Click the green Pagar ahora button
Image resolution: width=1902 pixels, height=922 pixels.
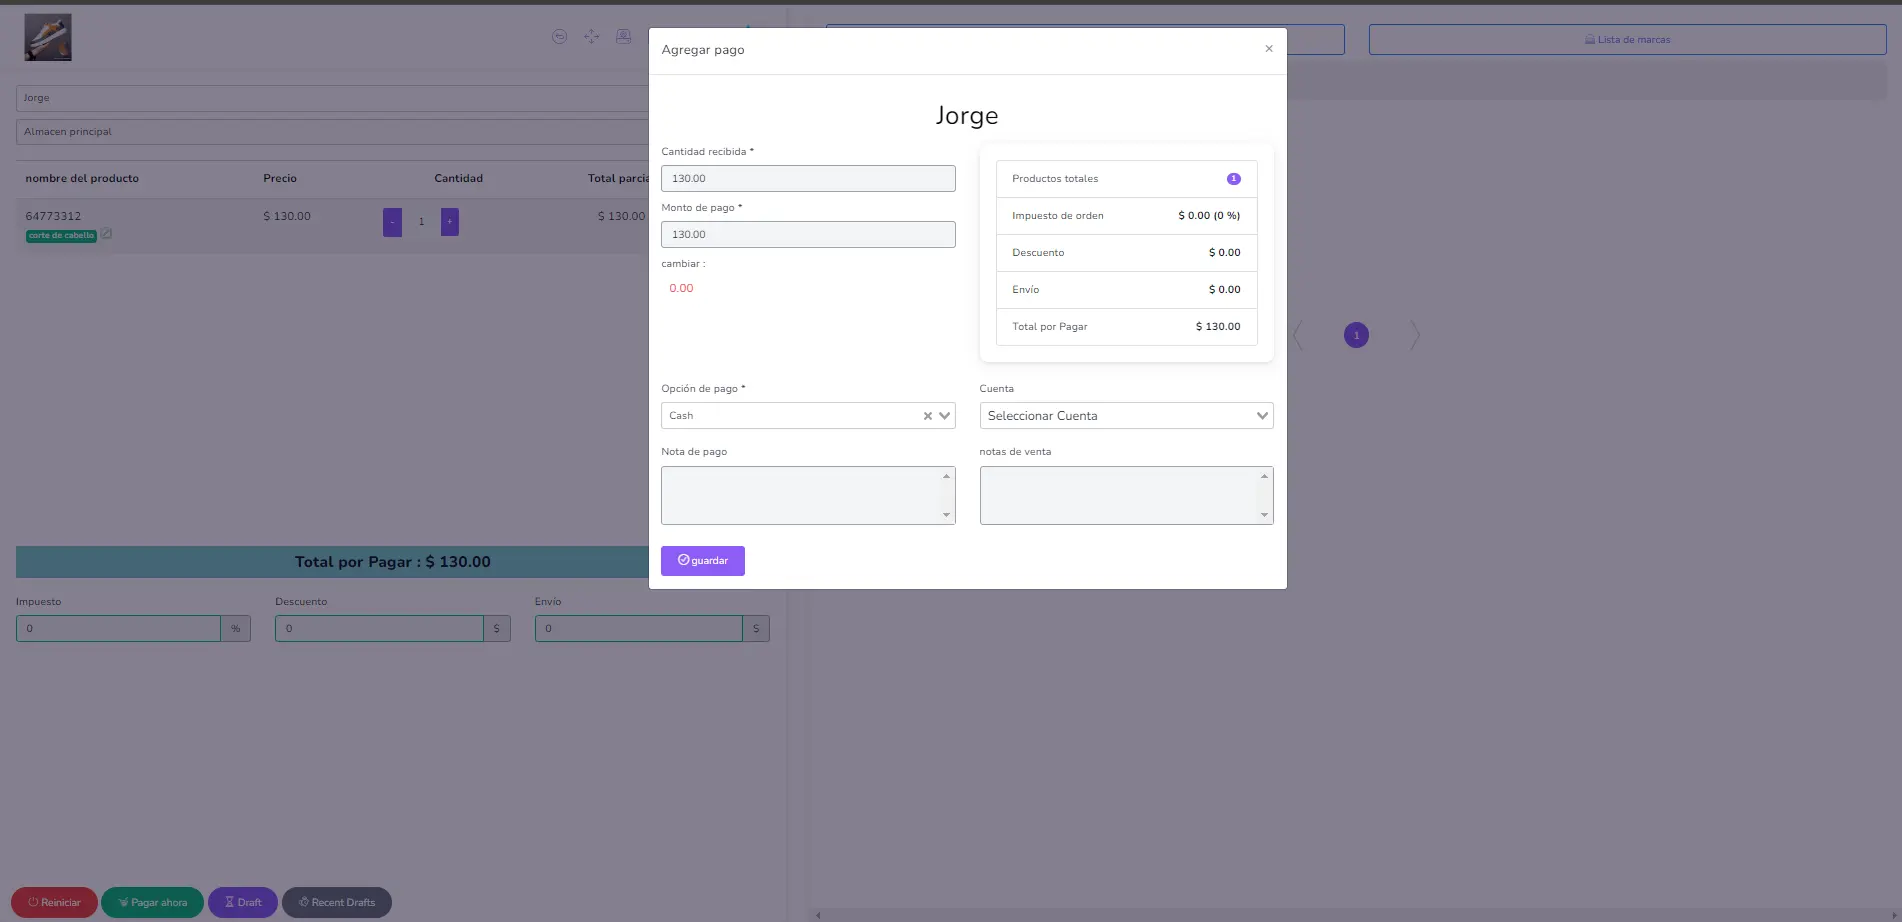point(152,902)
